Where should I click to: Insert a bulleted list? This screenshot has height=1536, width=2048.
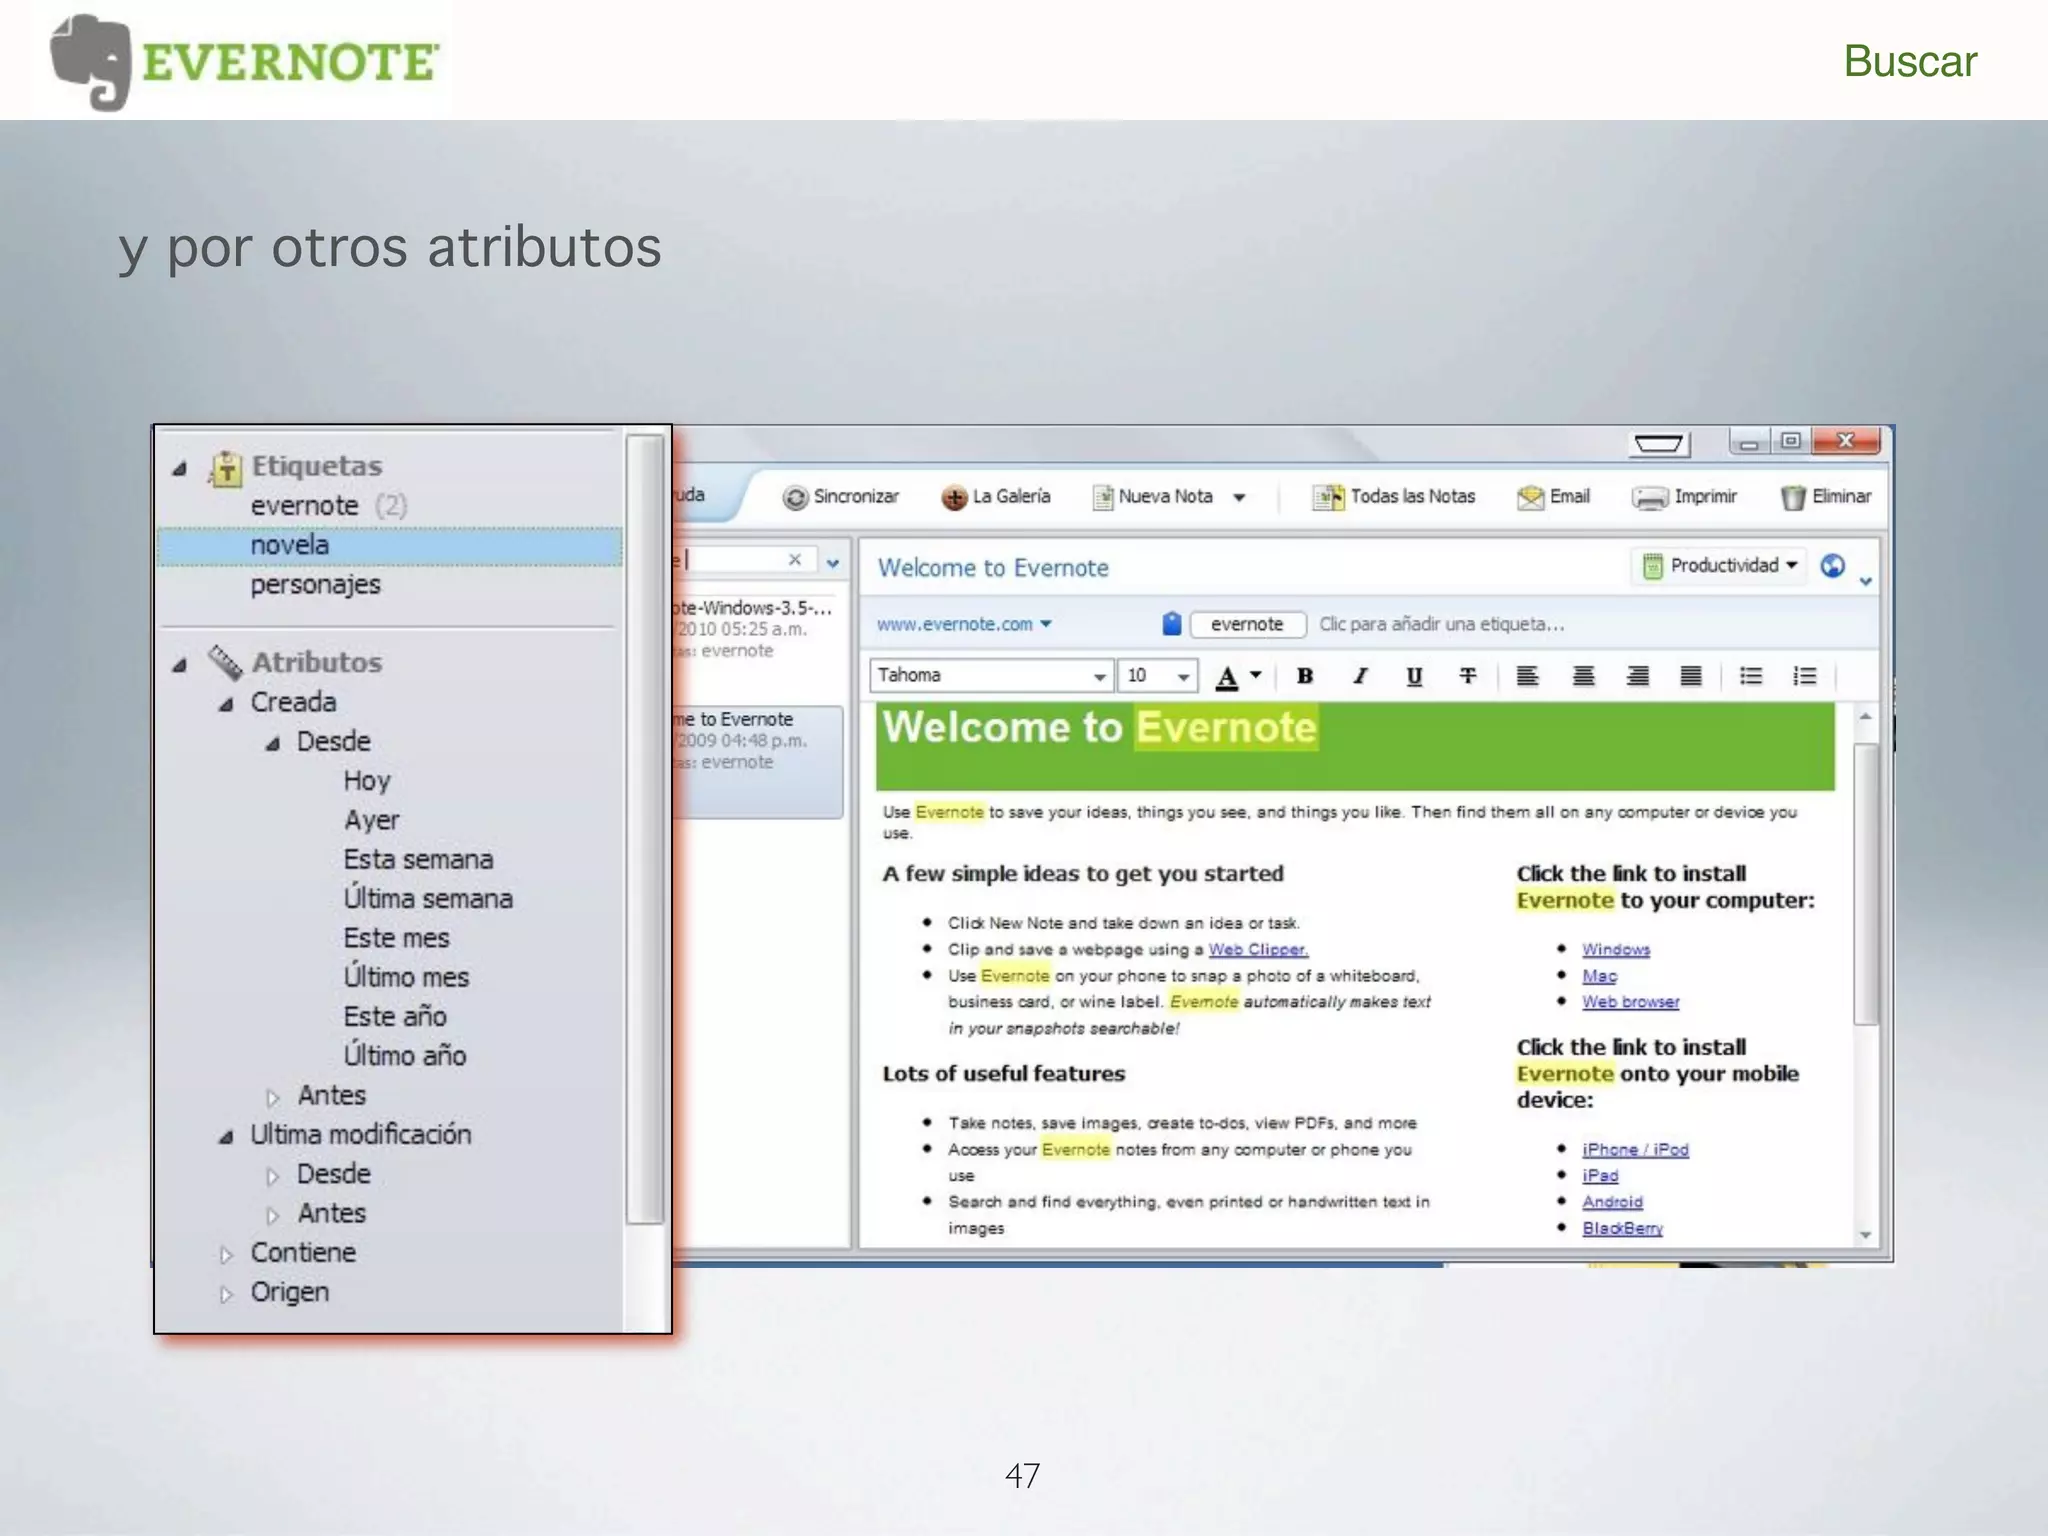[x=1750, y=676]
